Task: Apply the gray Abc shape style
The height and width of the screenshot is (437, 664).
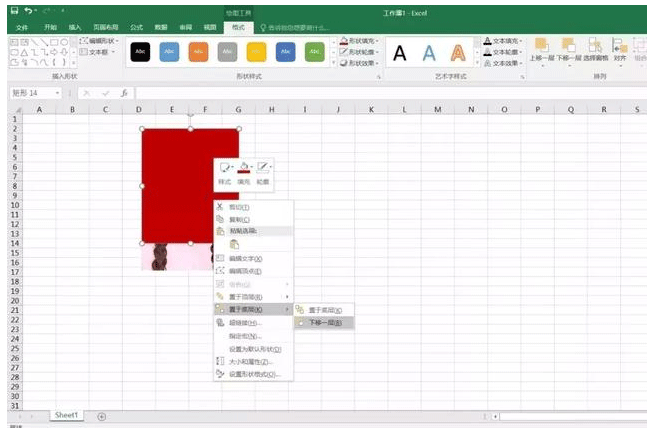Action: 227,52
